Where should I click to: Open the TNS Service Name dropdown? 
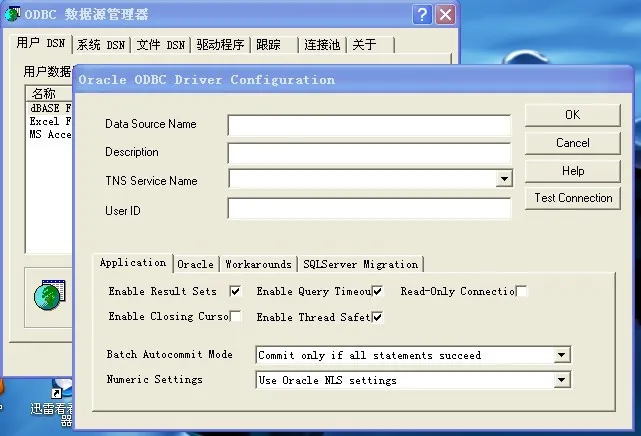point(504,179)
